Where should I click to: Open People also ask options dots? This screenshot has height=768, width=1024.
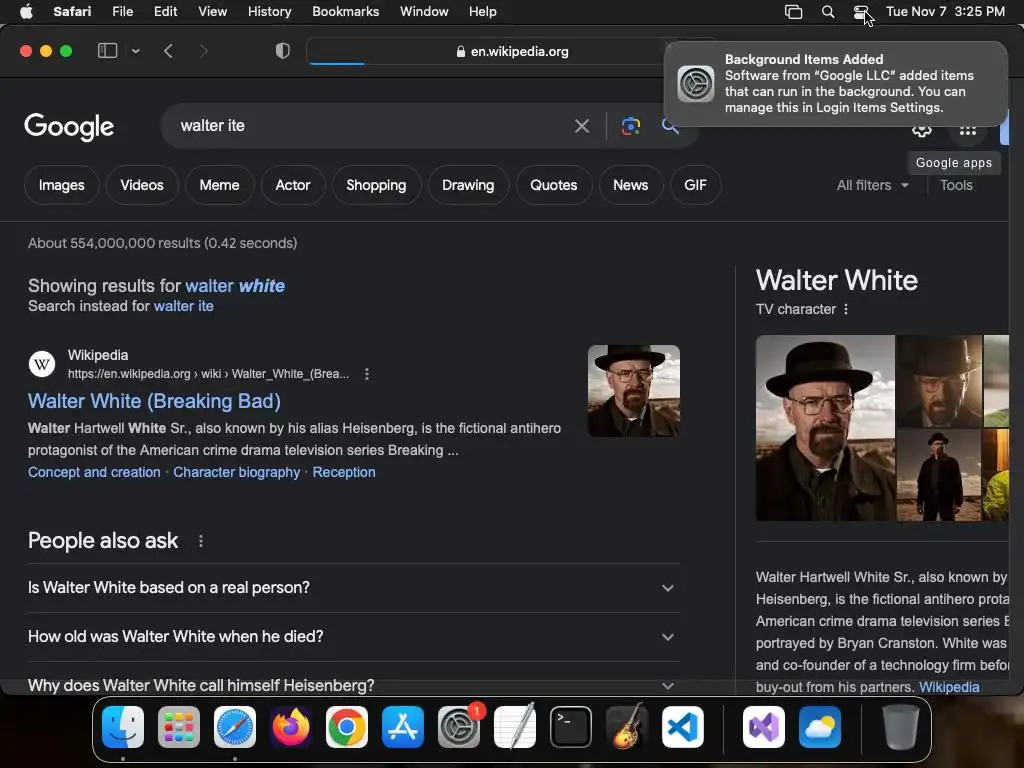(201, 541)
